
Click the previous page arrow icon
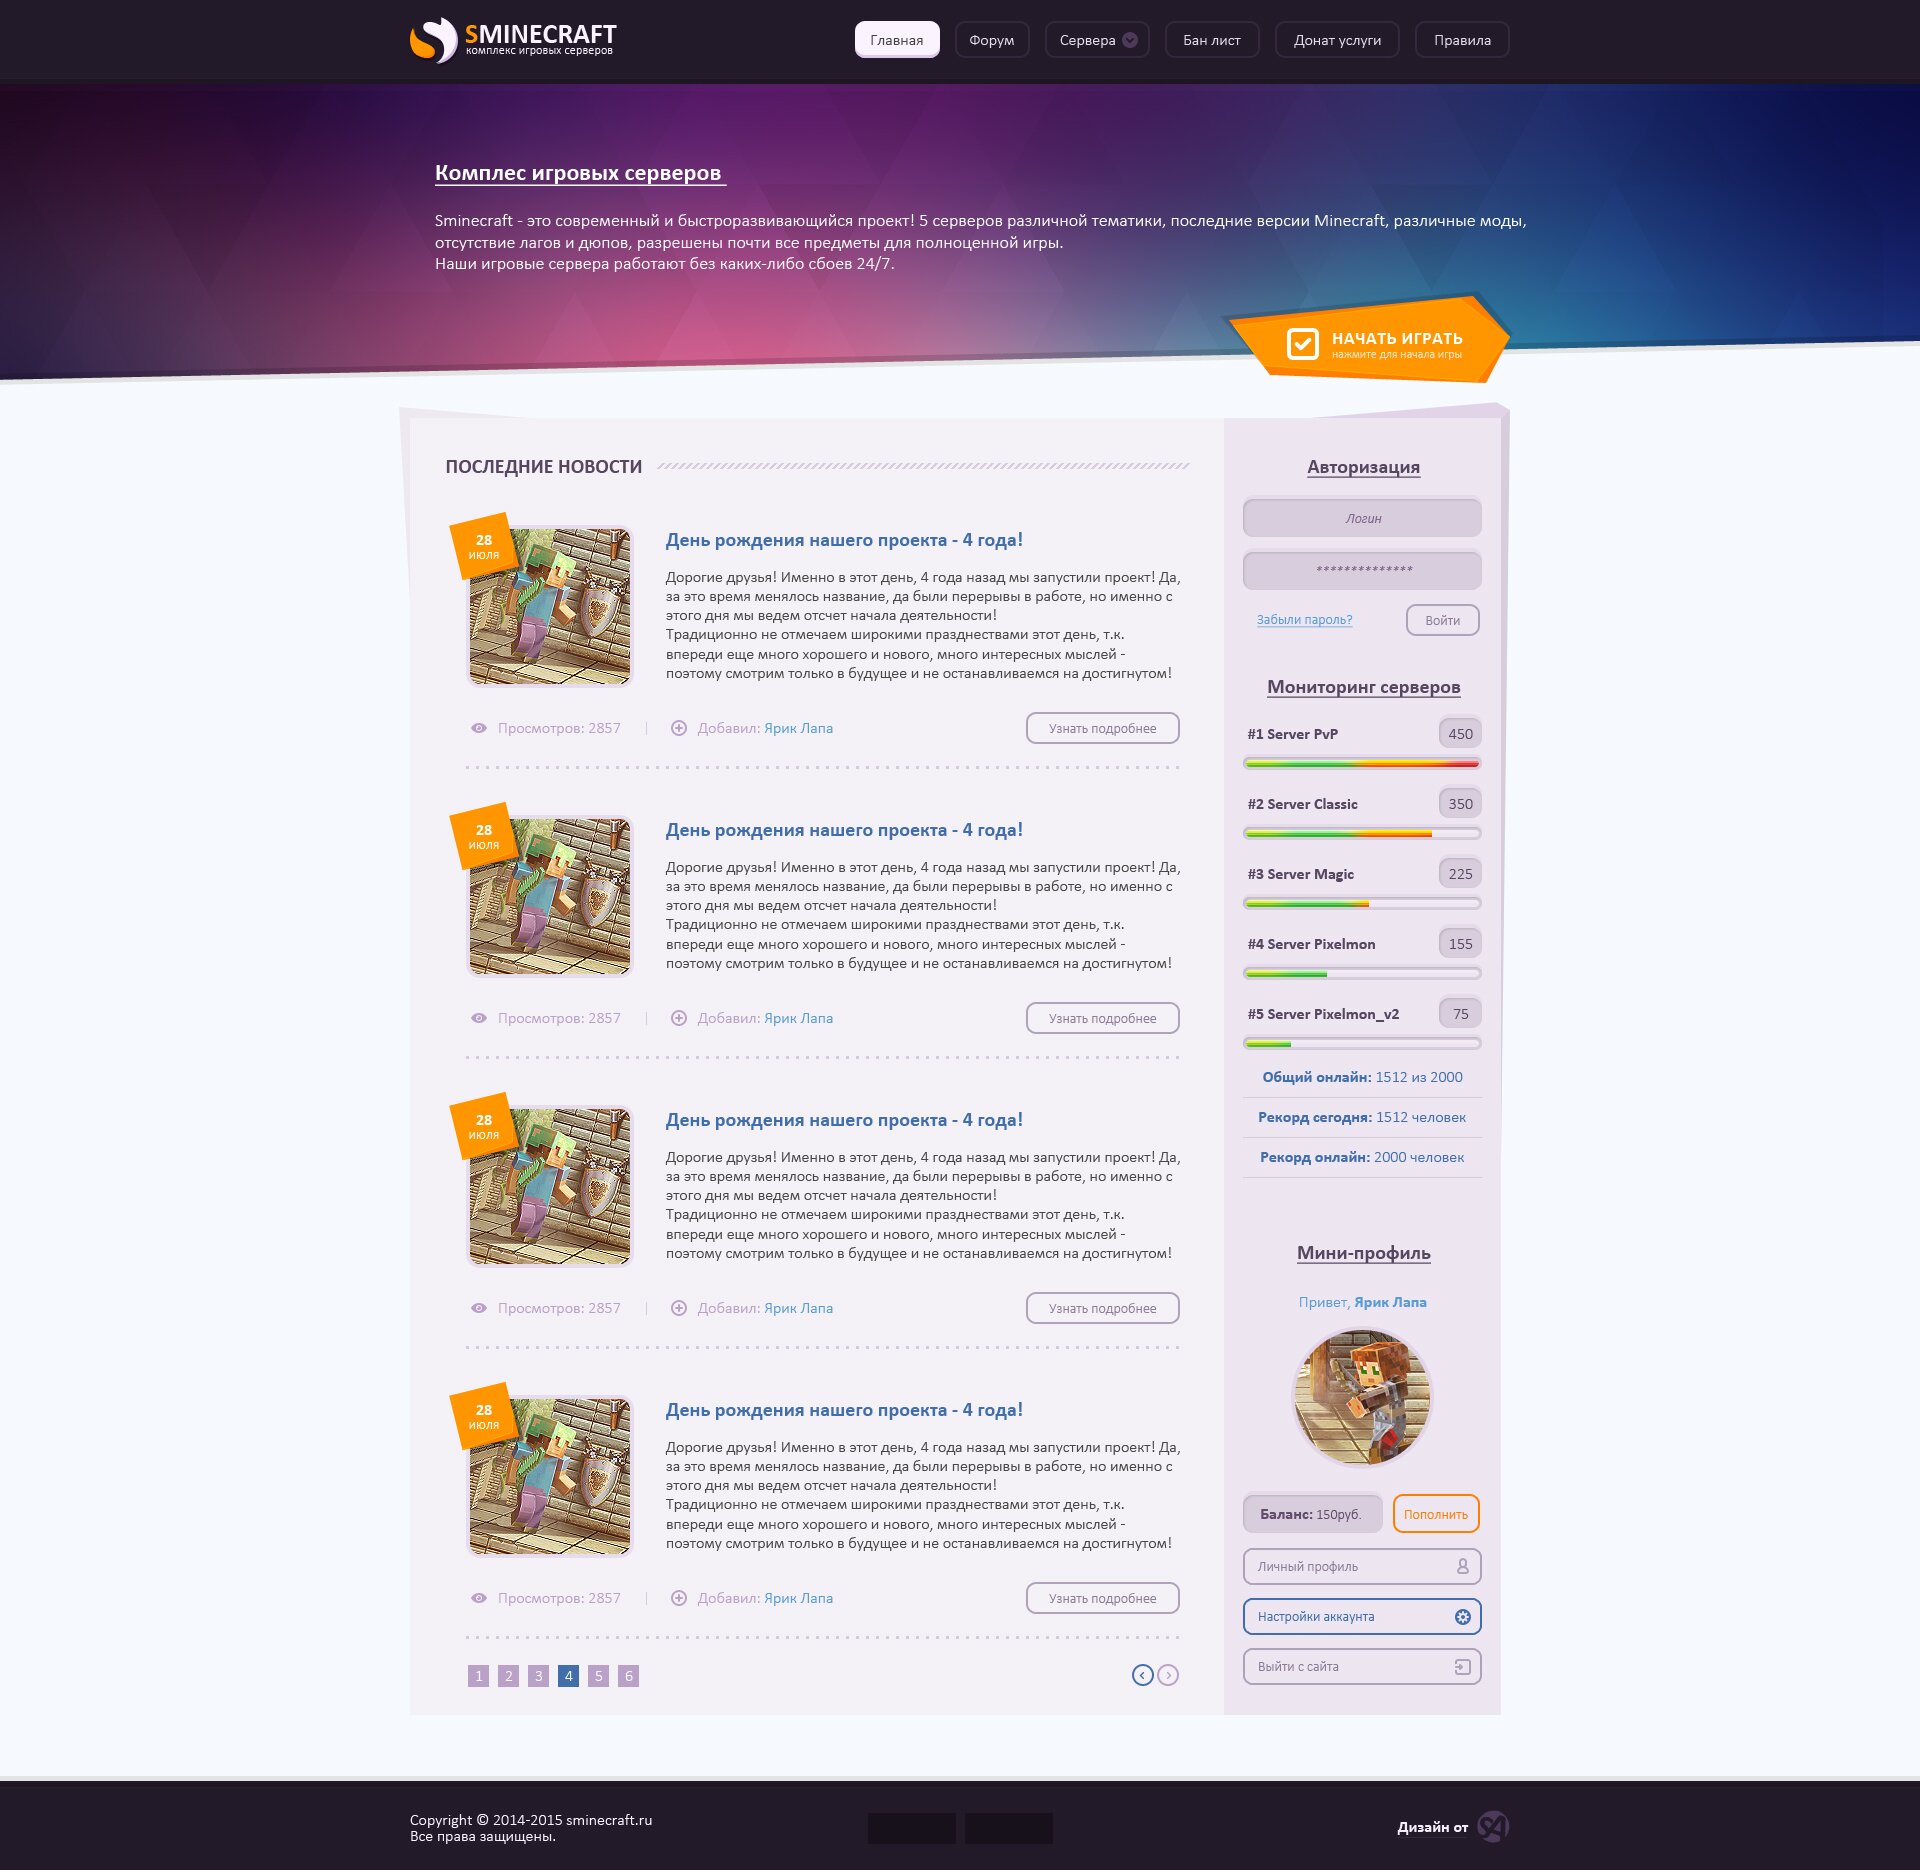point(1142,1675)
